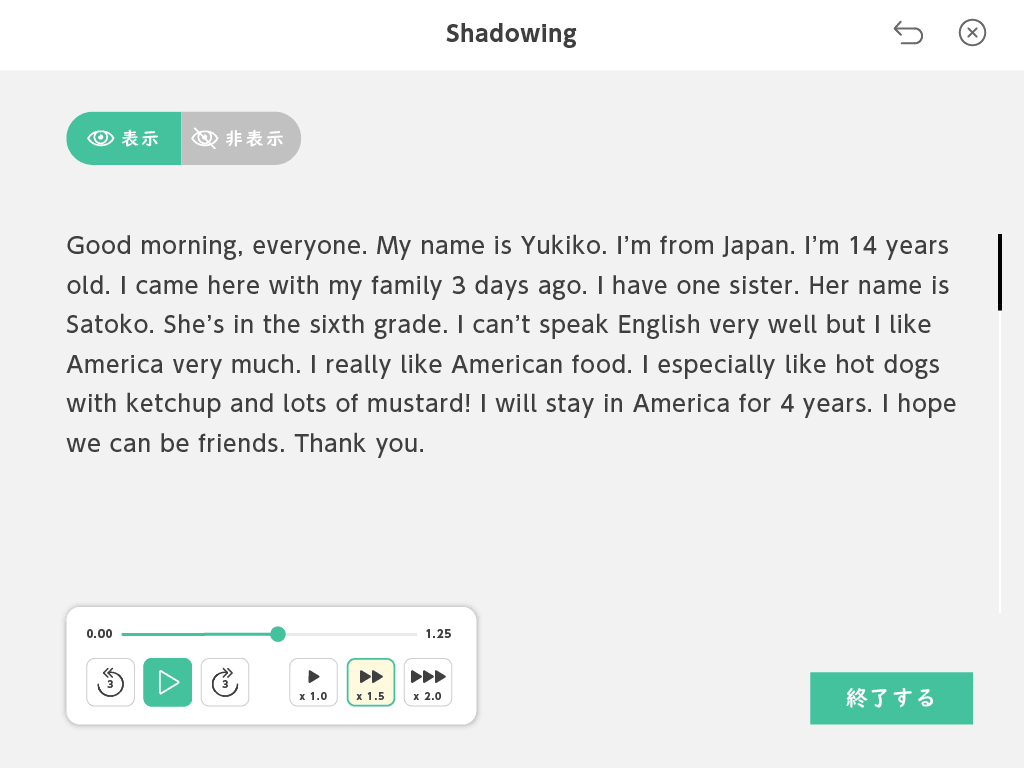Click the black scrollbar thumb
Viewport: 1024px width, 768px height.
[1000, 272]
